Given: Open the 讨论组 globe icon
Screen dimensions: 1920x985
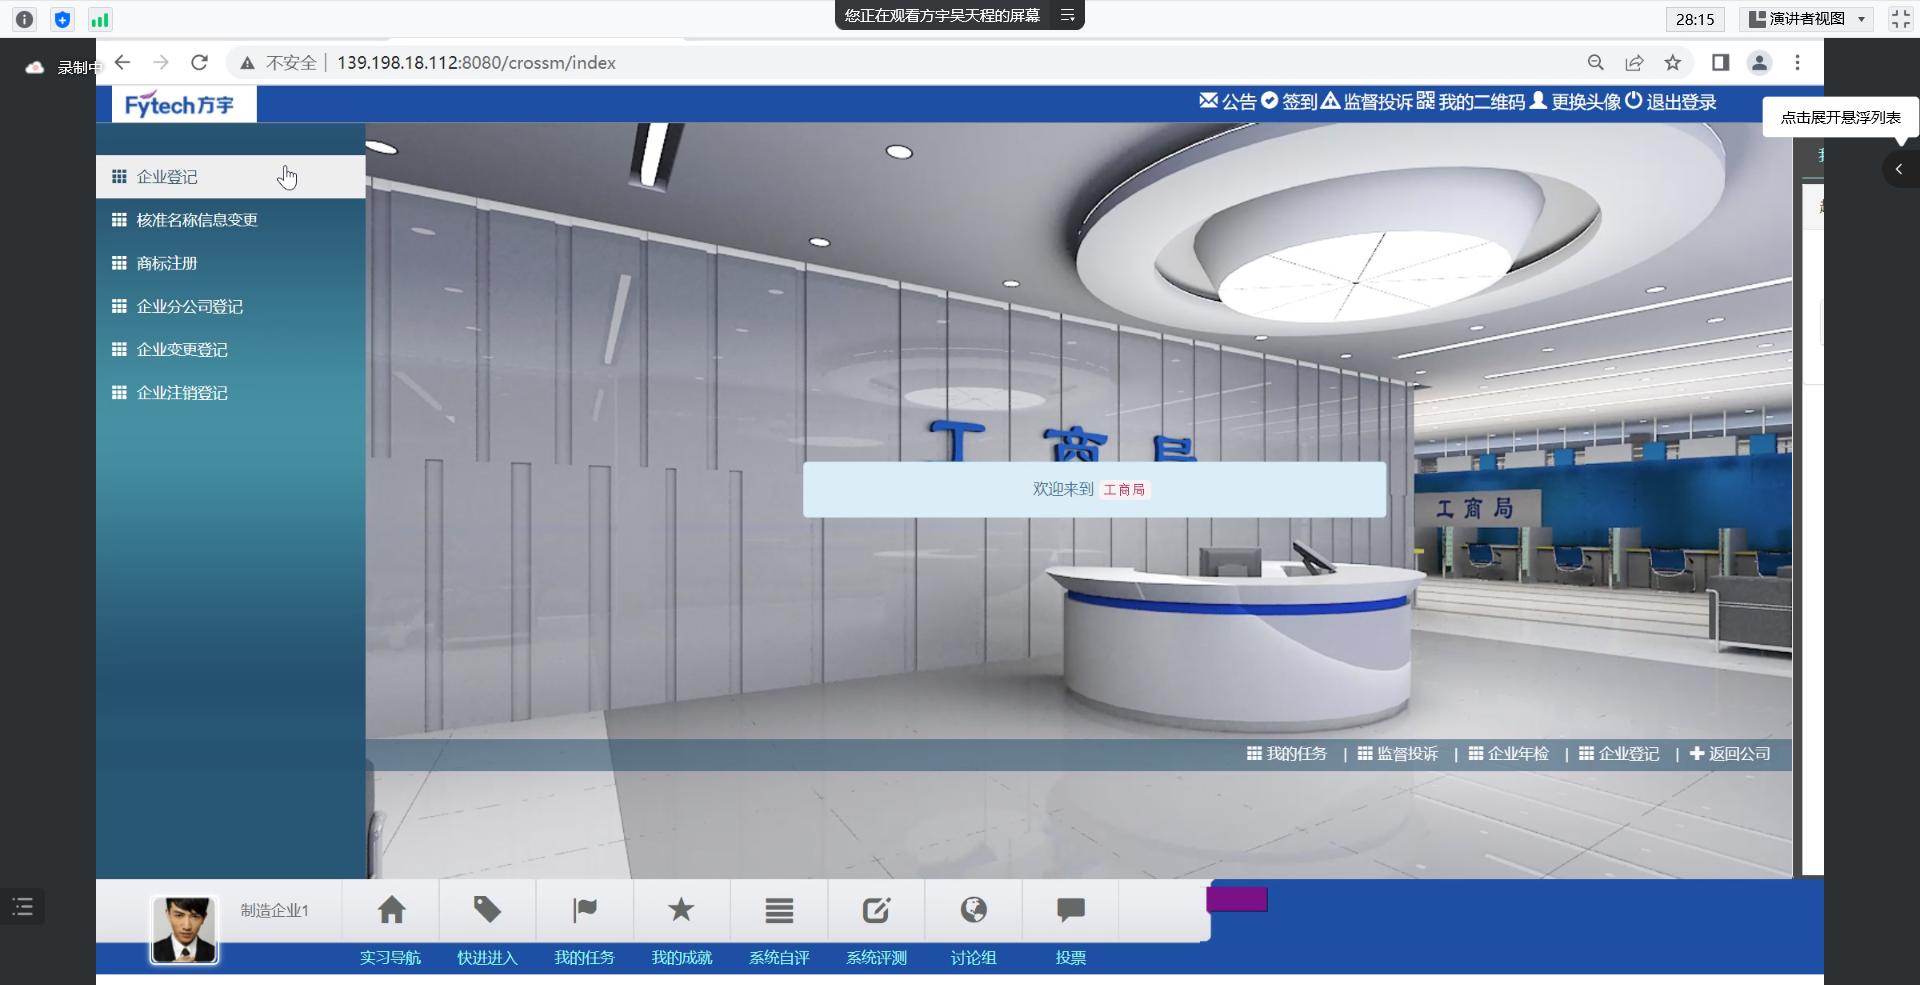Looking at the screenshot, I should (x=973, y=910).
